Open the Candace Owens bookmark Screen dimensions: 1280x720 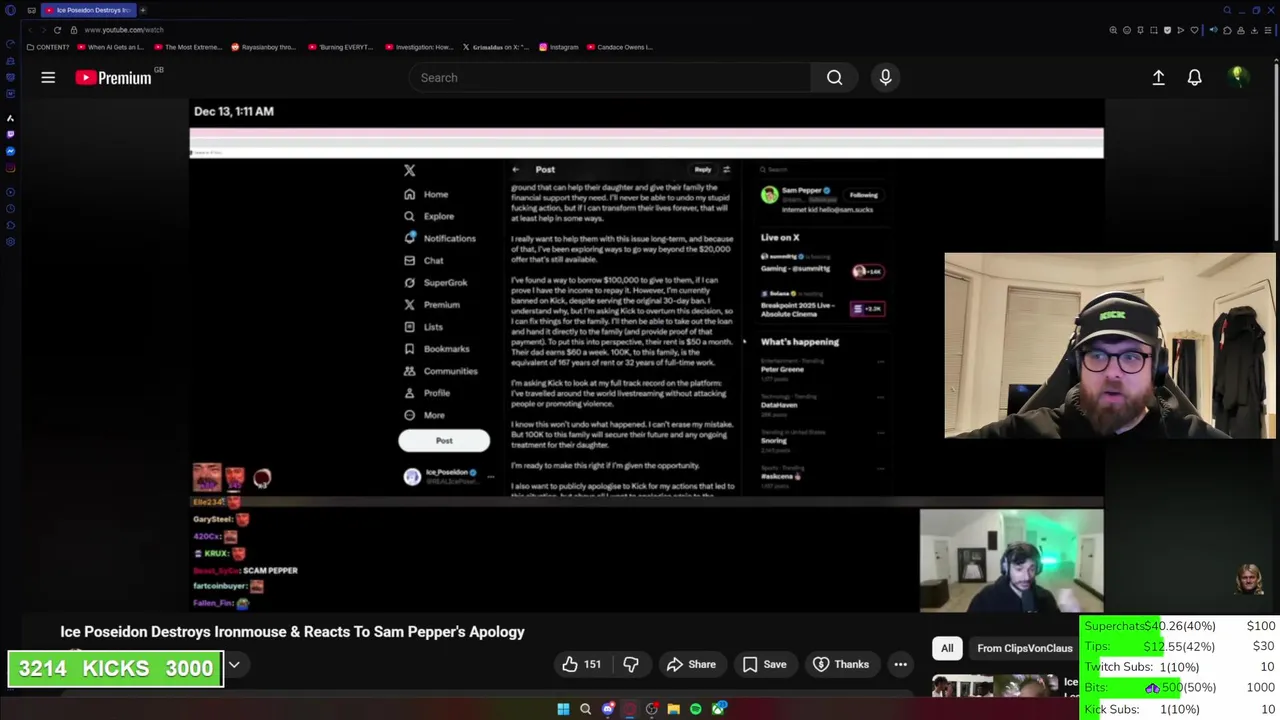tap(620, 47)
